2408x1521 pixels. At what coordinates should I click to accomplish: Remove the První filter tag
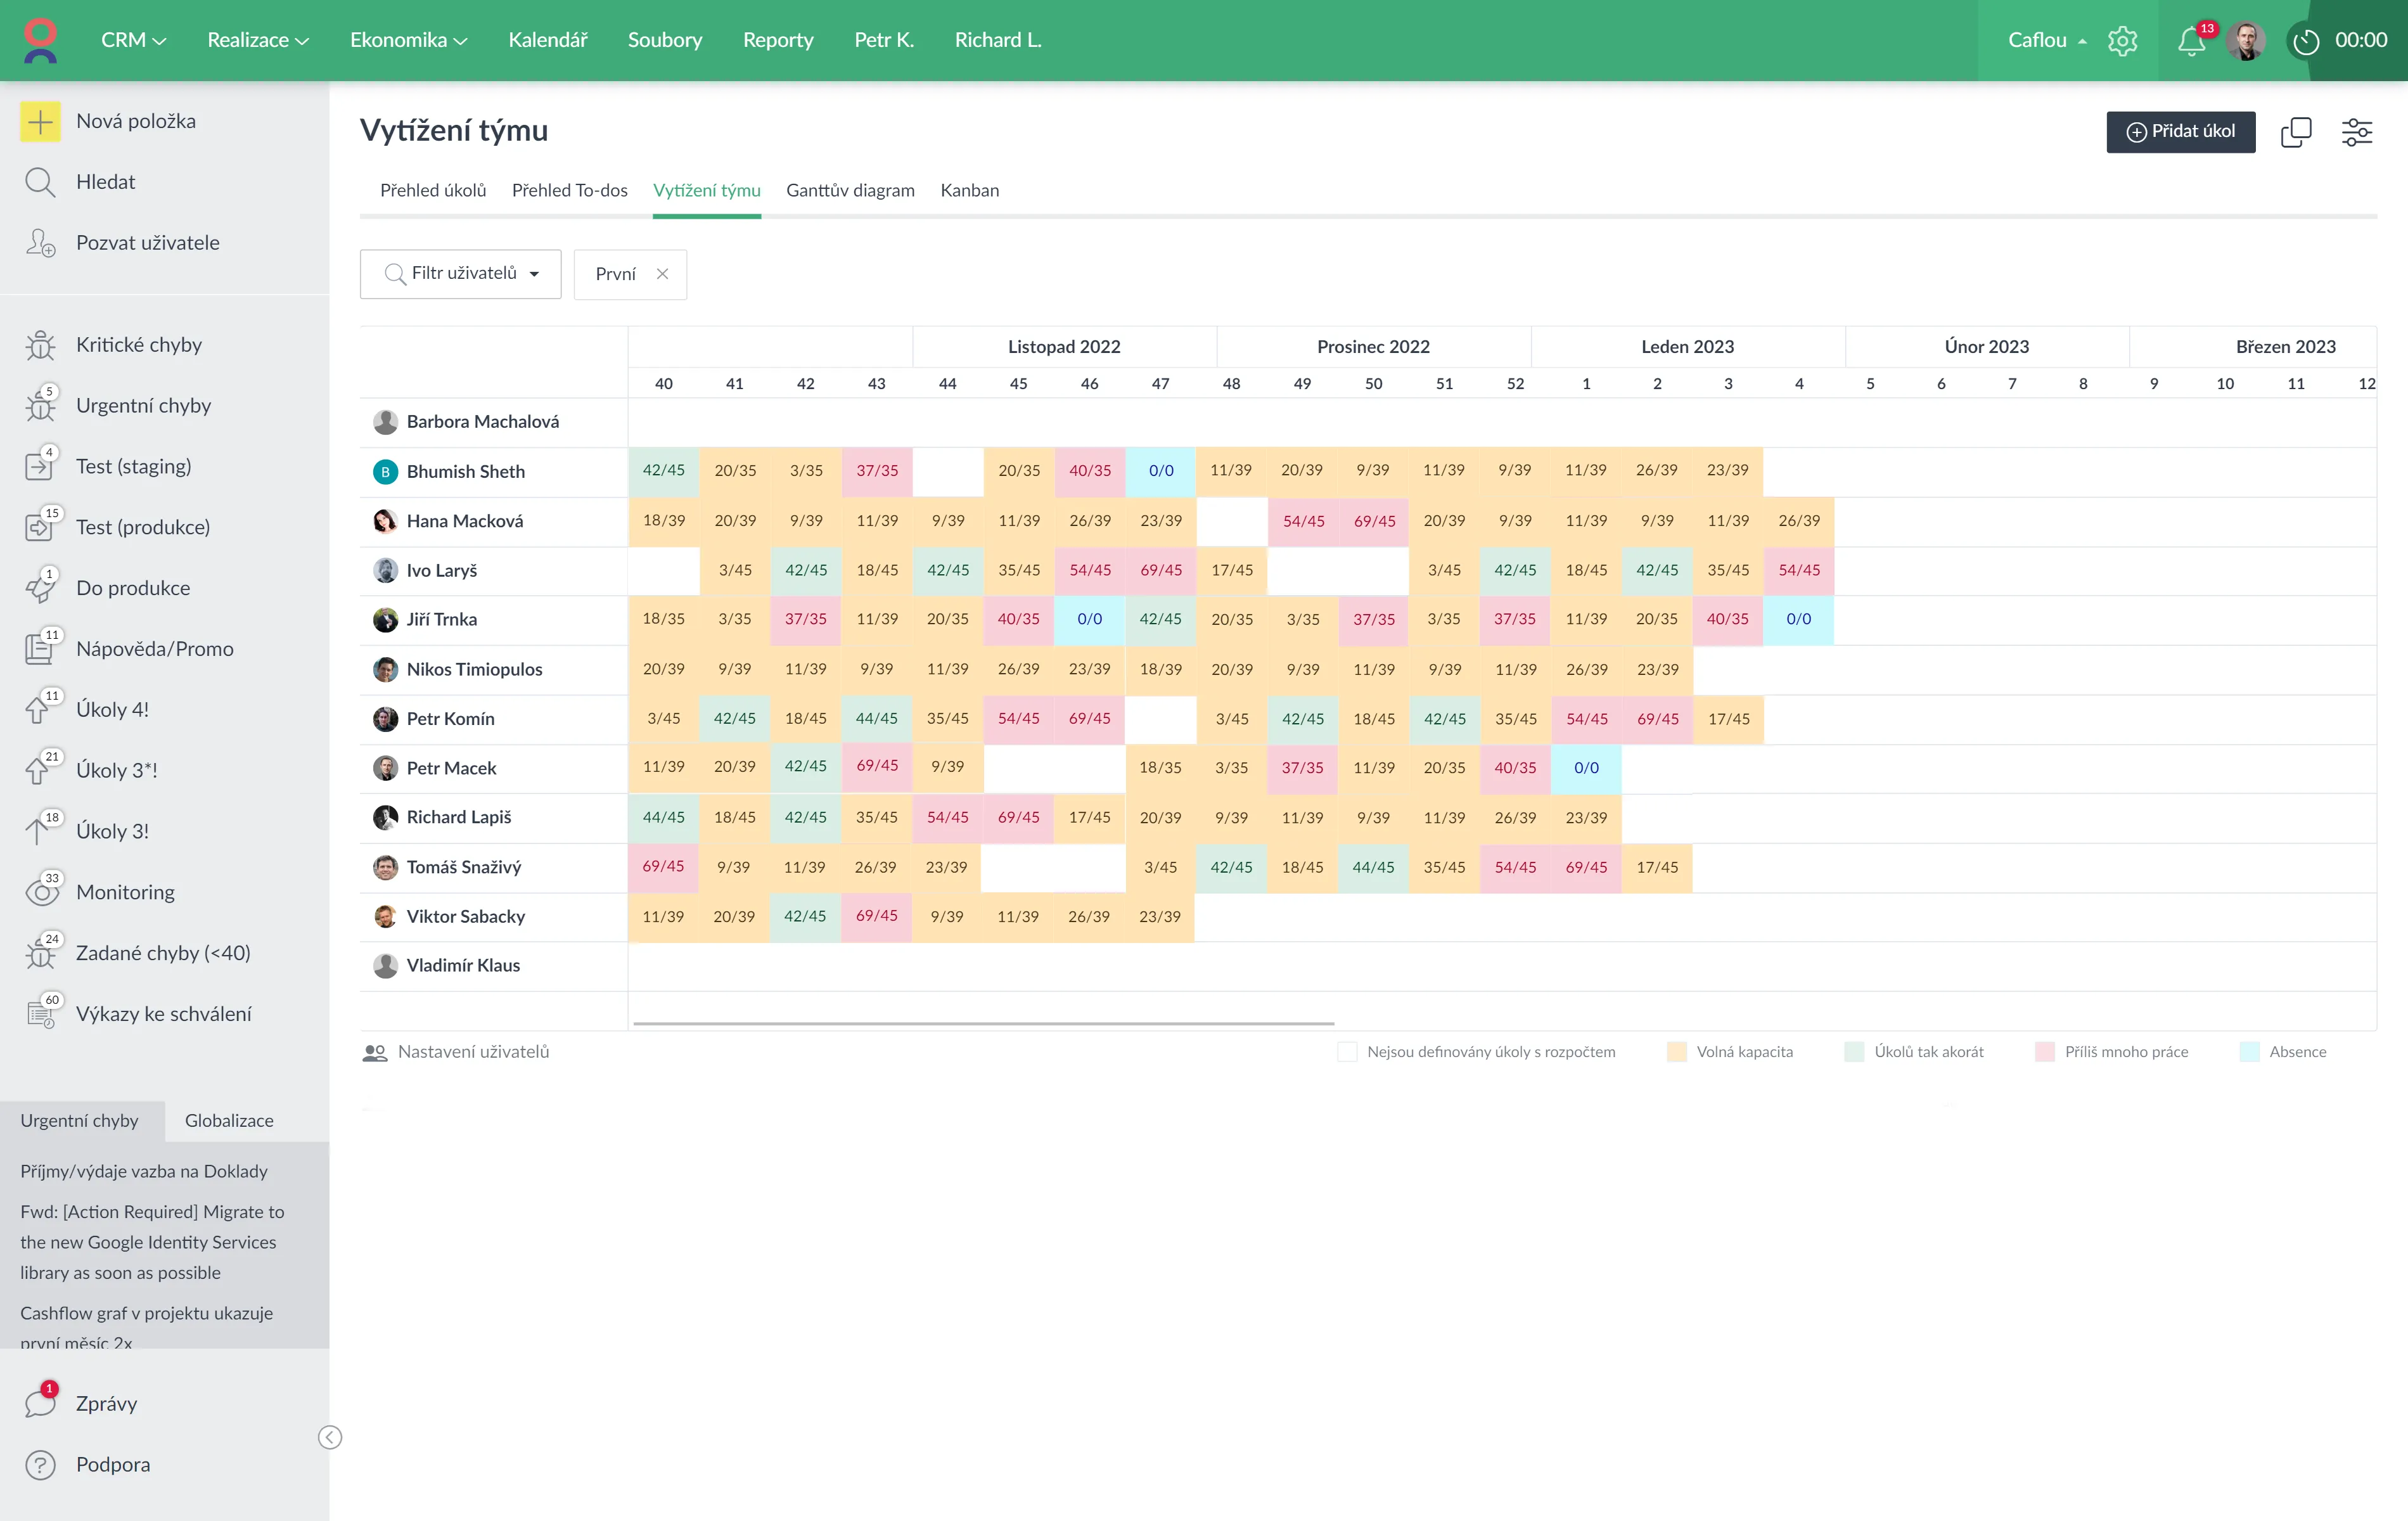(662, 274)
